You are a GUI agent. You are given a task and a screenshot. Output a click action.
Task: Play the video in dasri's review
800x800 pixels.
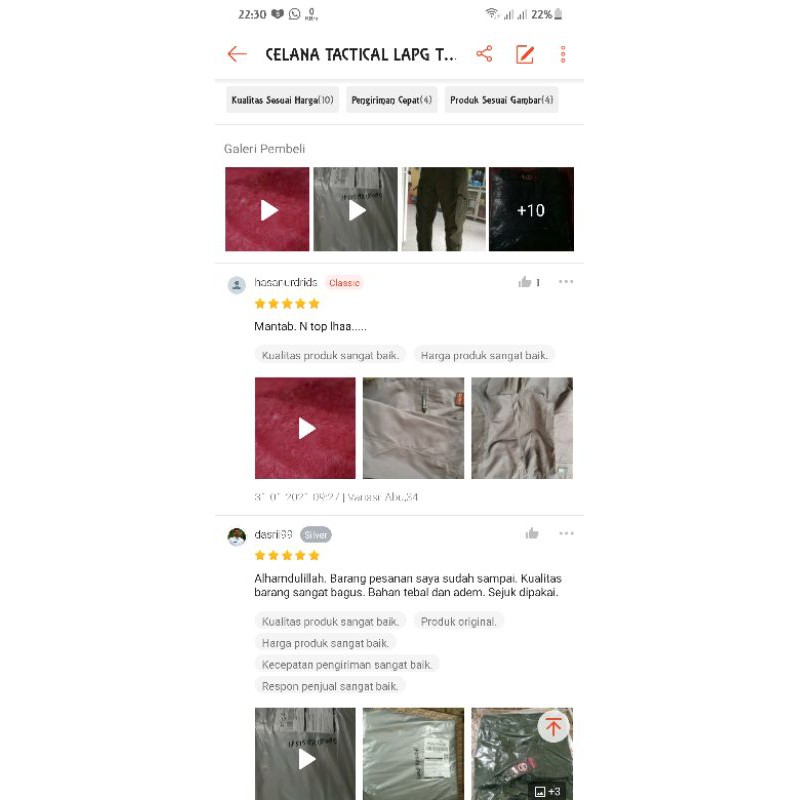tap(305, 754)
